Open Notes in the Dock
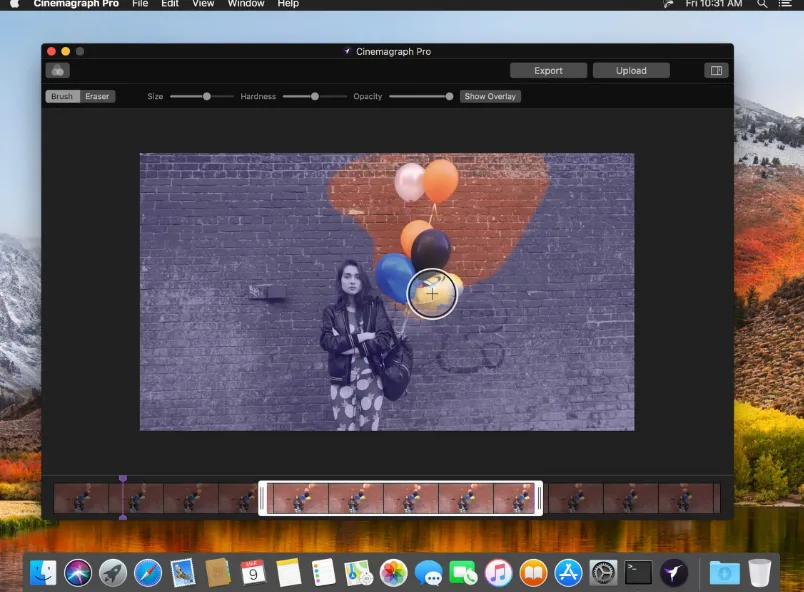804x592 pixels. tap(288, 573)
